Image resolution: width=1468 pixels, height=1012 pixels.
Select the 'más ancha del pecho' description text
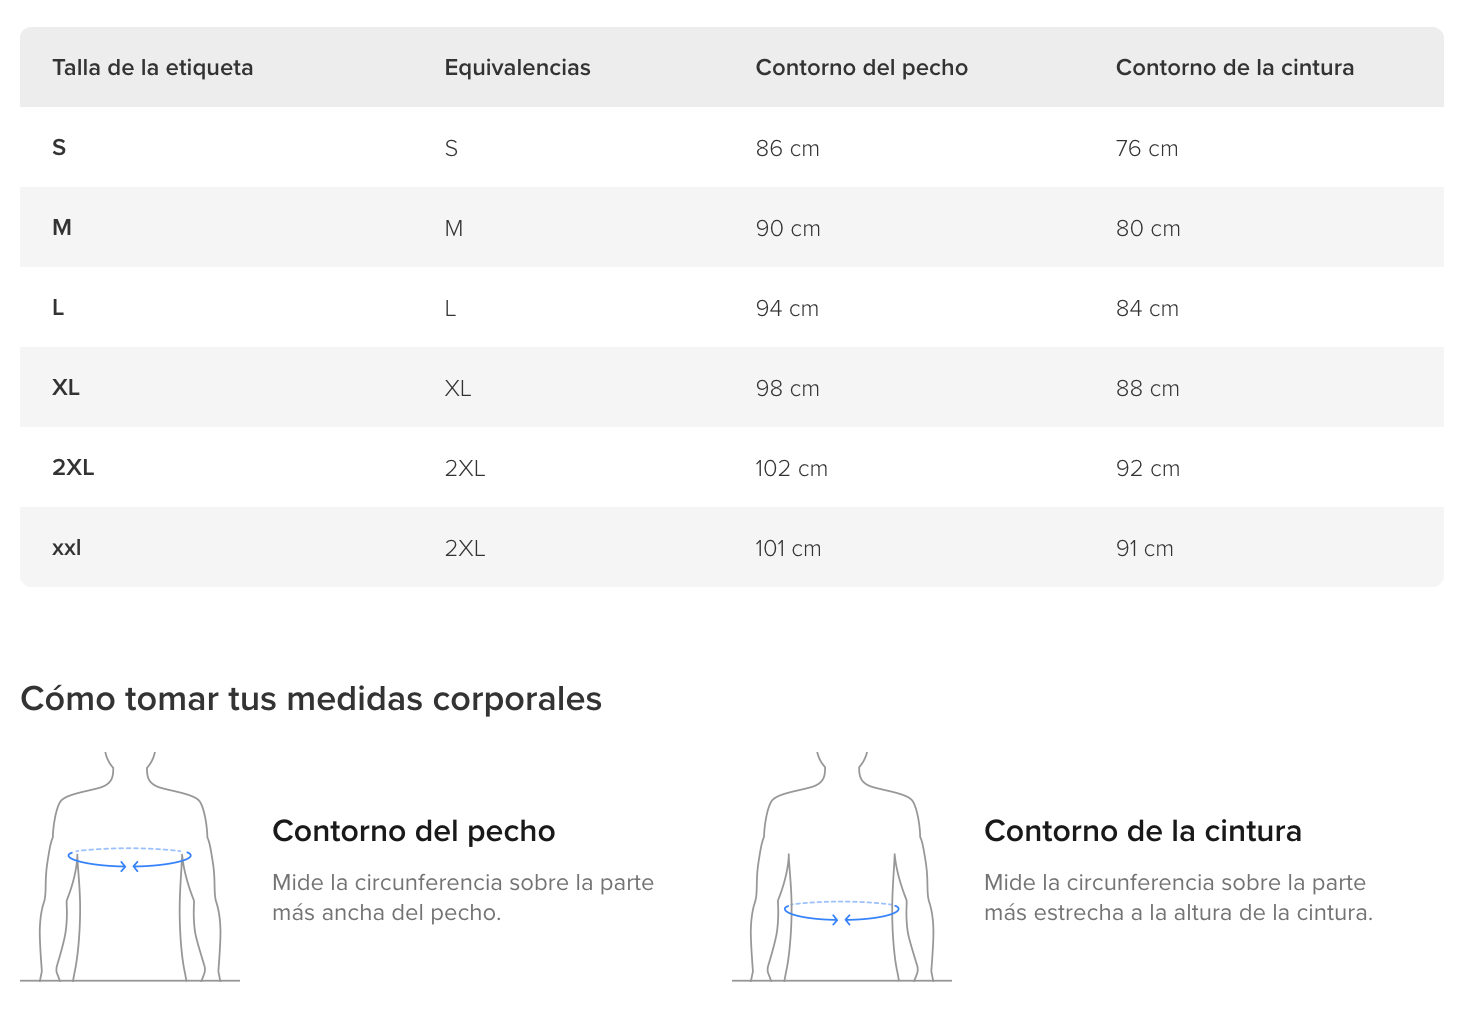pyautogui.click(x=386, y=913)
